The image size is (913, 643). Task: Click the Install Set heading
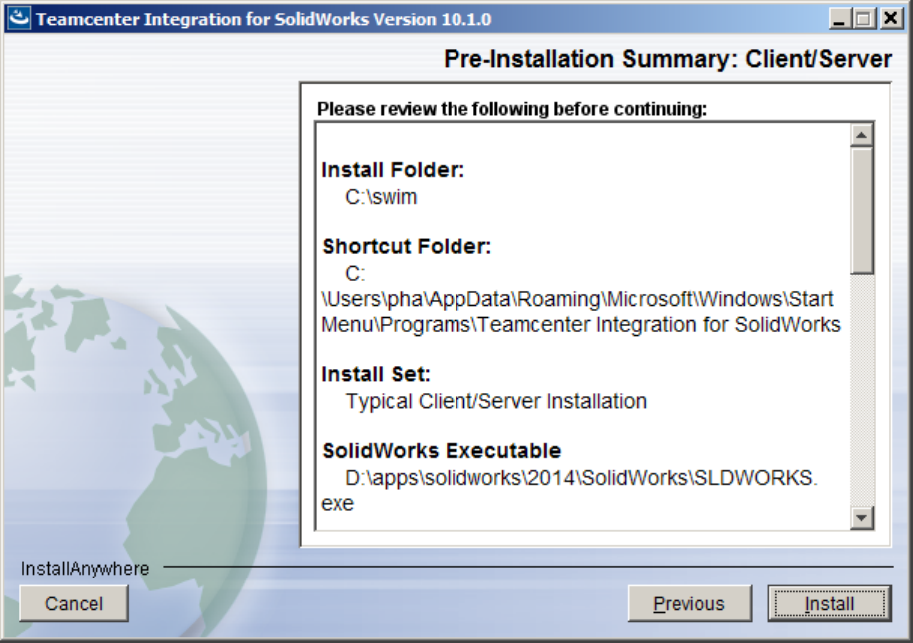[376, 375]
